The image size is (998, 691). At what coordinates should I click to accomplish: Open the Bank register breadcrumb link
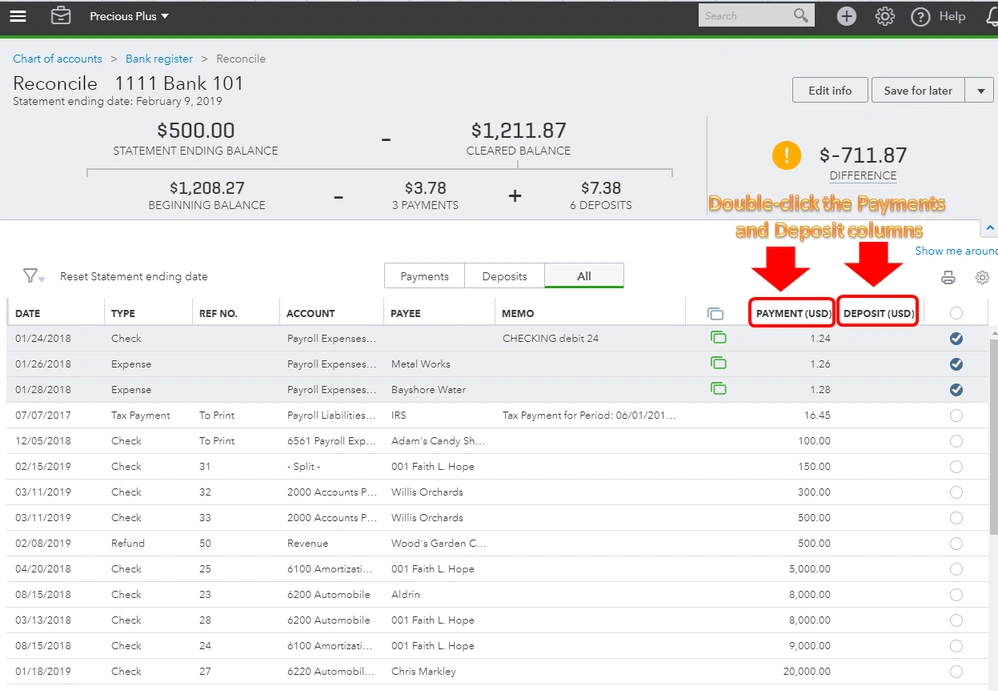click(159, 58)
